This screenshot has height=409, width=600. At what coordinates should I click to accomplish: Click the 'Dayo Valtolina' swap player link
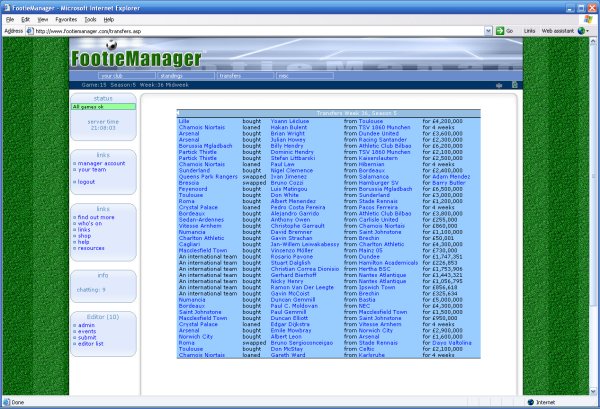pyautogui.click(x=452, y=343)
